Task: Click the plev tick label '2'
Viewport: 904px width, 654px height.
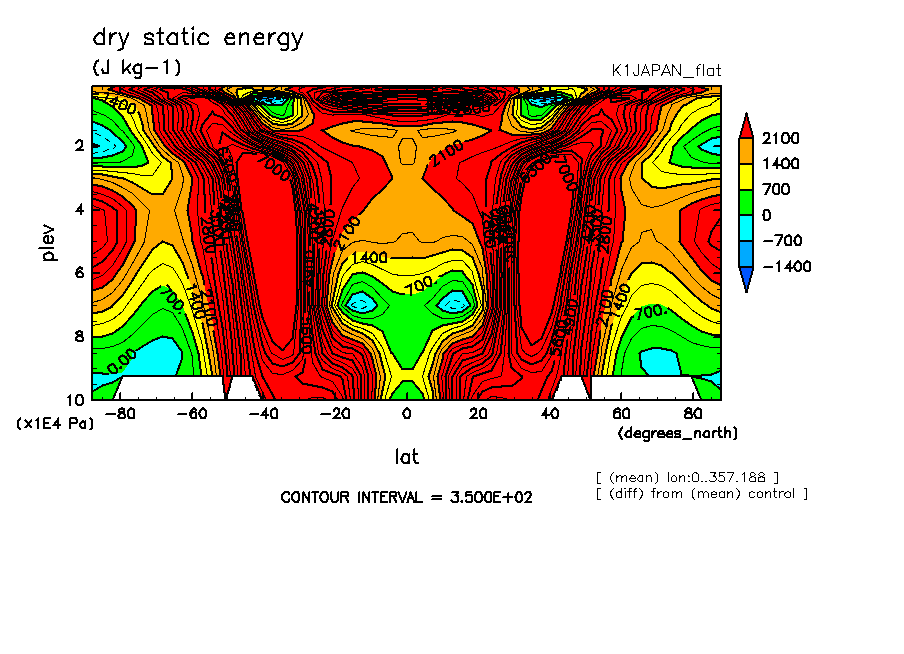Action: tap(79, 146)
